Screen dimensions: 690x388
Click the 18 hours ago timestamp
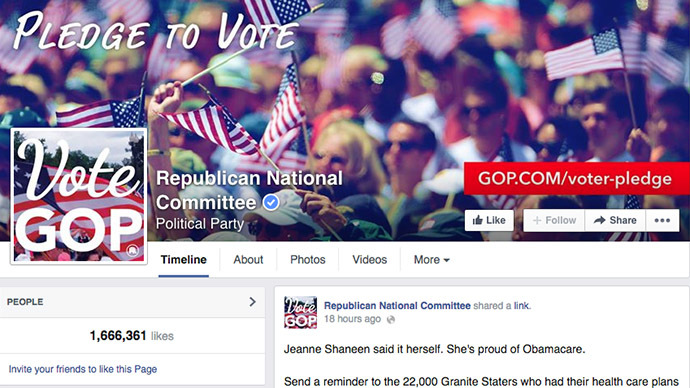pyautogui.click(x=352, y=319)
